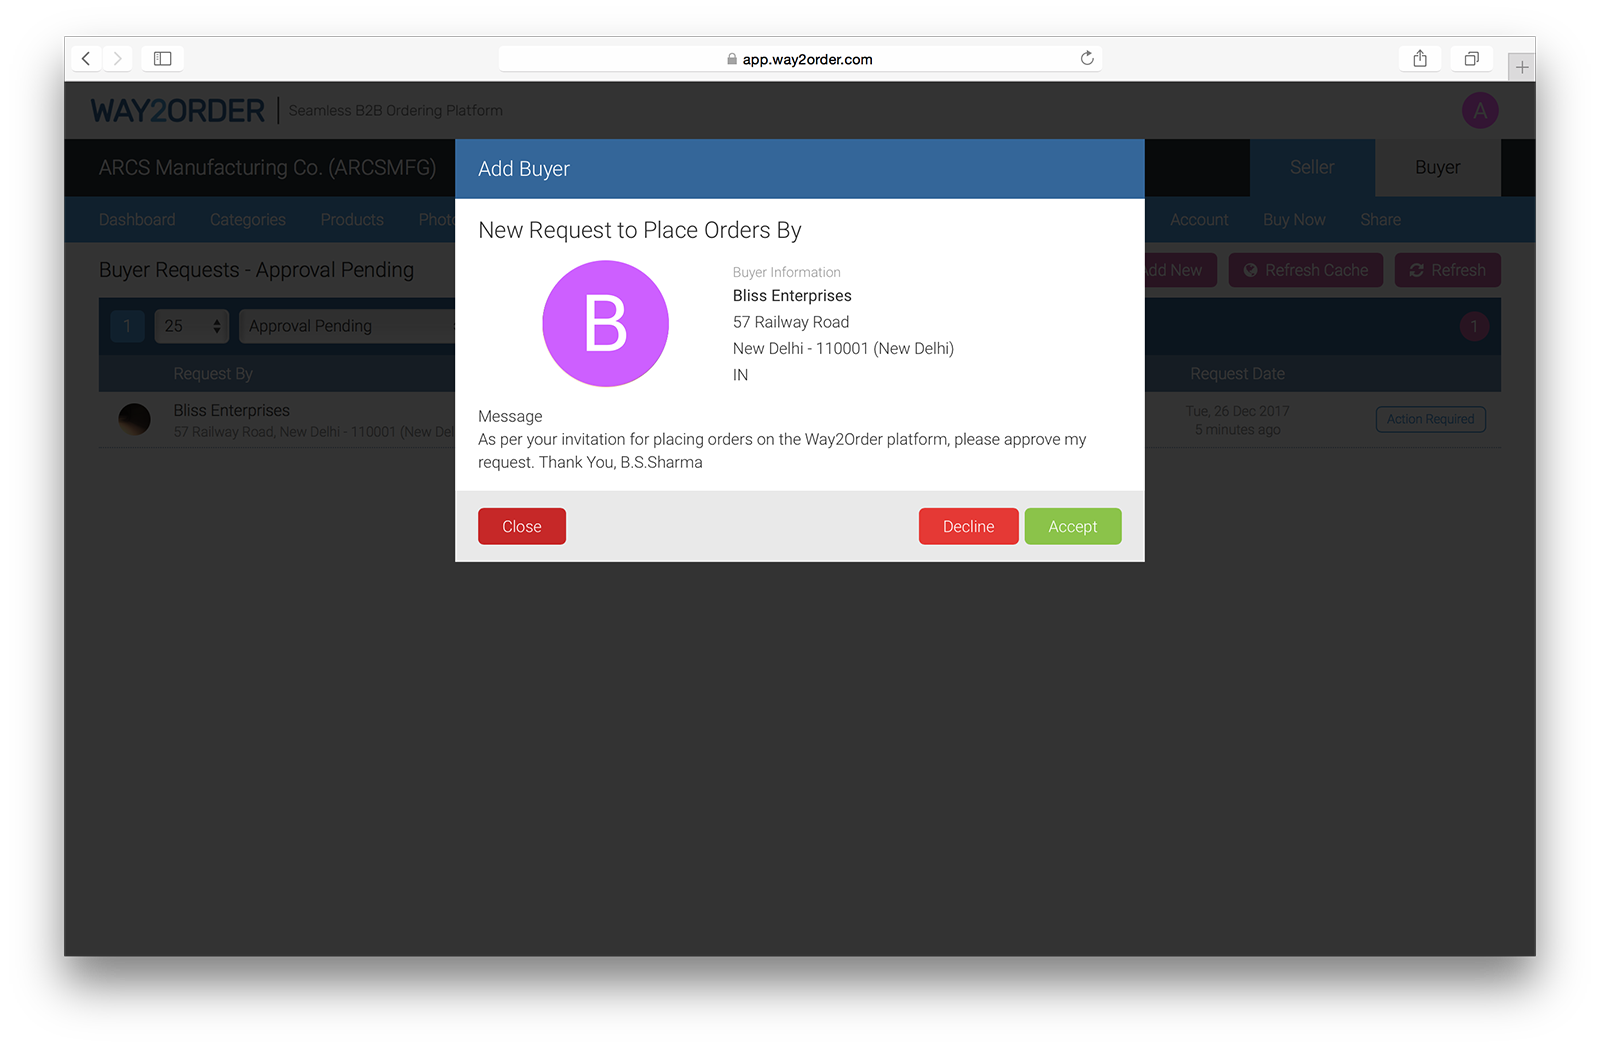
Task: Accept the buyer request
Action: [x=1072, y=526]
